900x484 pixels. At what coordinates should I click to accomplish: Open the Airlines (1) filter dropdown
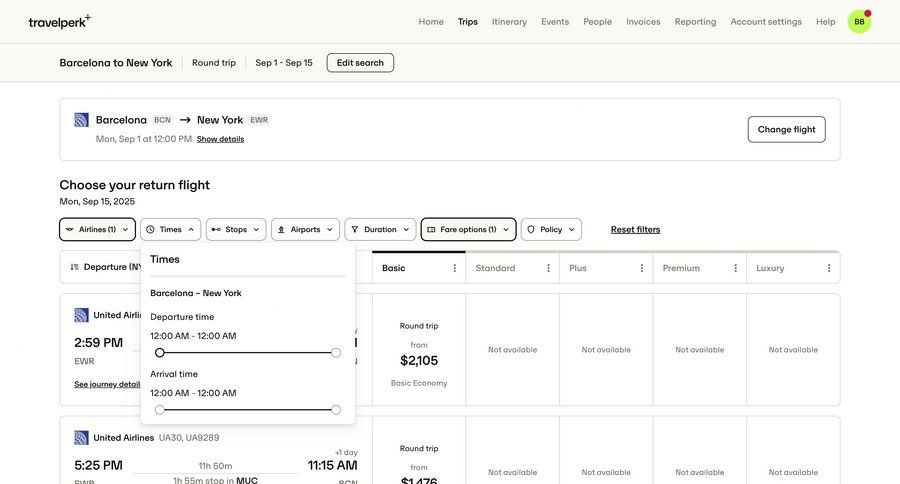pyautogui.click(x=97, y=230)
